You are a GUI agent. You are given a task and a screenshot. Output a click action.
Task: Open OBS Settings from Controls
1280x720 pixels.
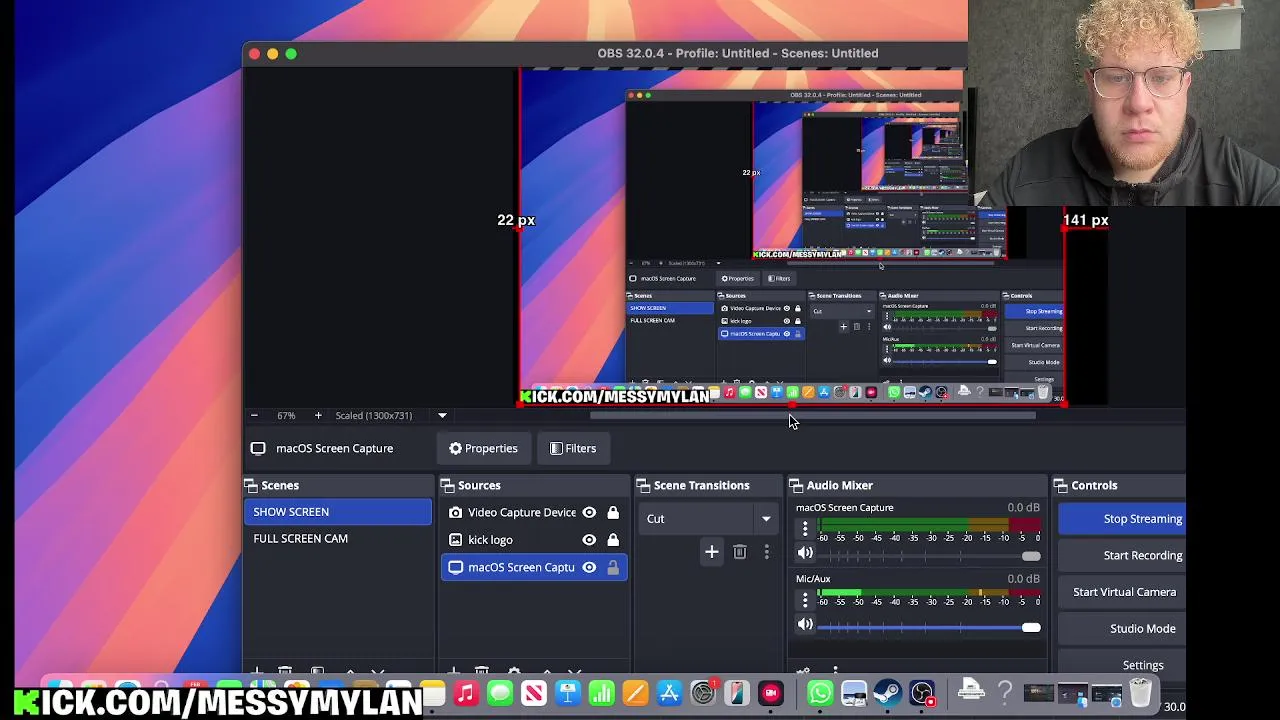coord(1122,665)
